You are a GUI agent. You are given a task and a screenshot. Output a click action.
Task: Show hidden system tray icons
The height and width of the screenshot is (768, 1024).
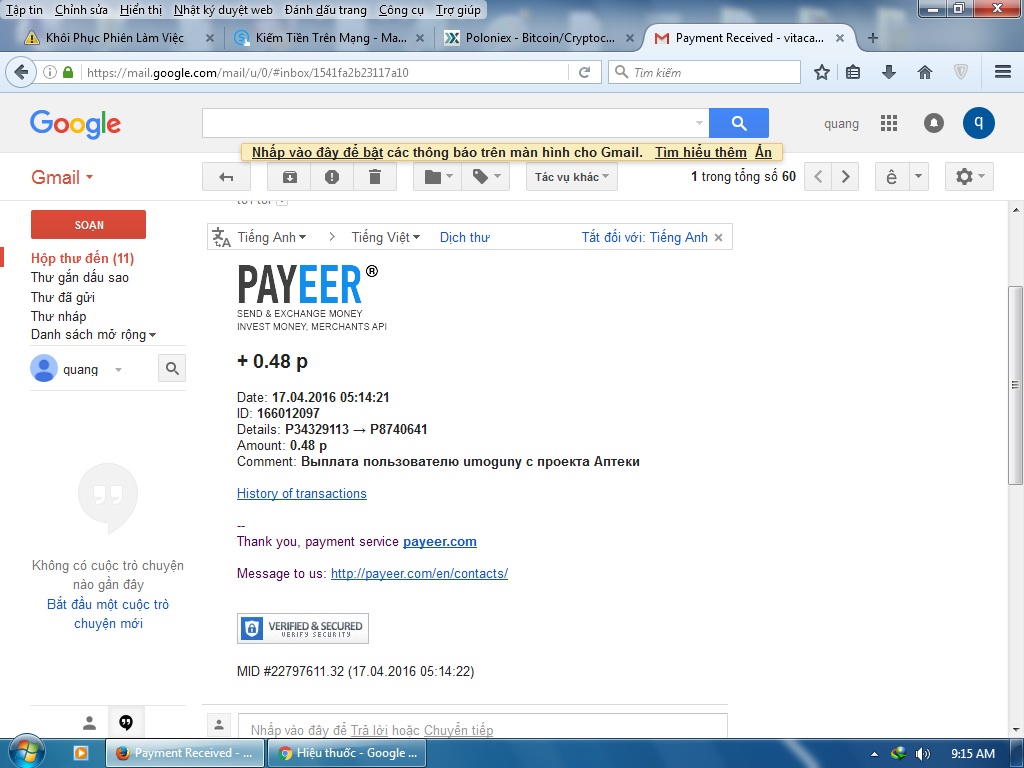[x=874, y=754]
